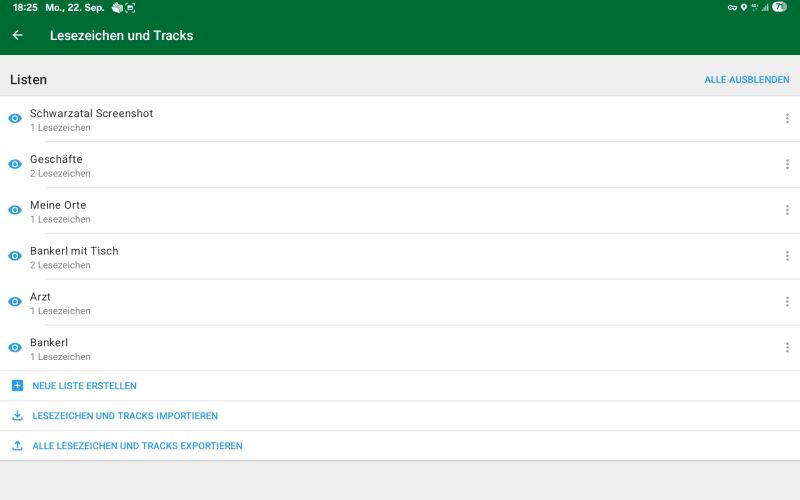
Task: Toggle visibility of Geschäfte list
Action: [x=15, y=164]
